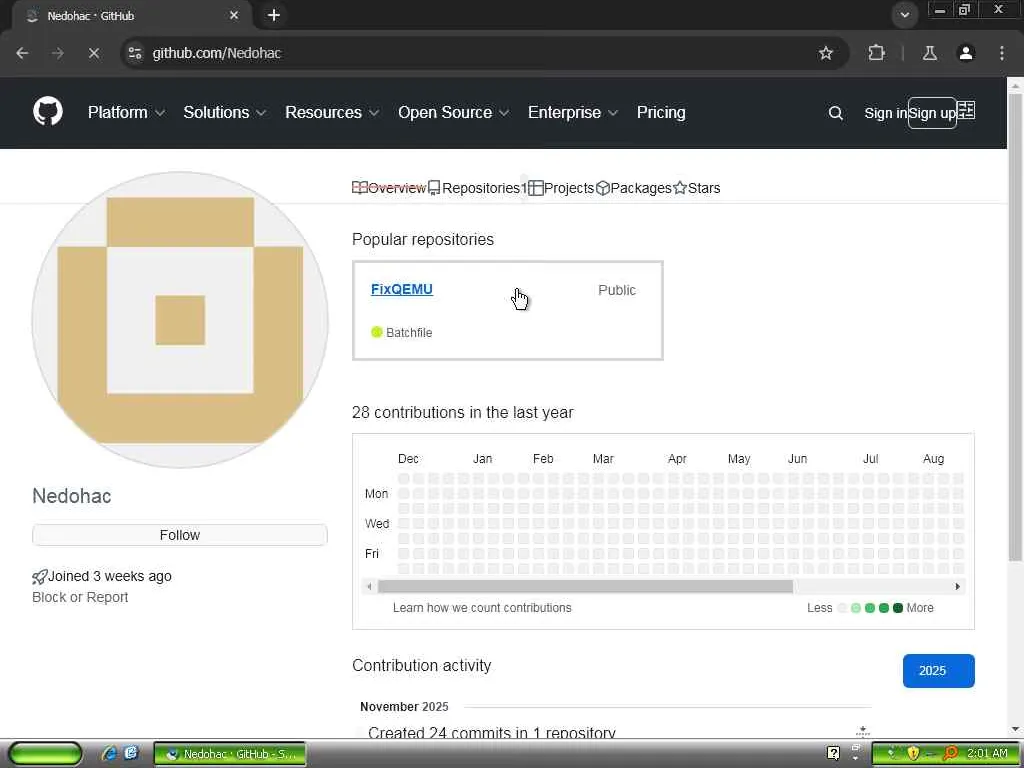The height and width of the screenshot is (768, 1024).
Task: Click the page vertical scrollbar thumb
Action: 1016,327
